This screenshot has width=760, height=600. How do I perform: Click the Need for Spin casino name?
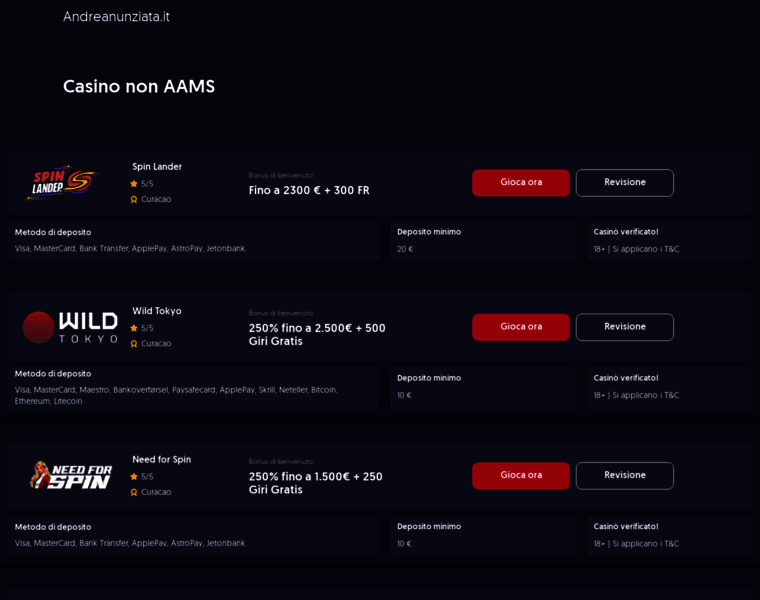161,460
